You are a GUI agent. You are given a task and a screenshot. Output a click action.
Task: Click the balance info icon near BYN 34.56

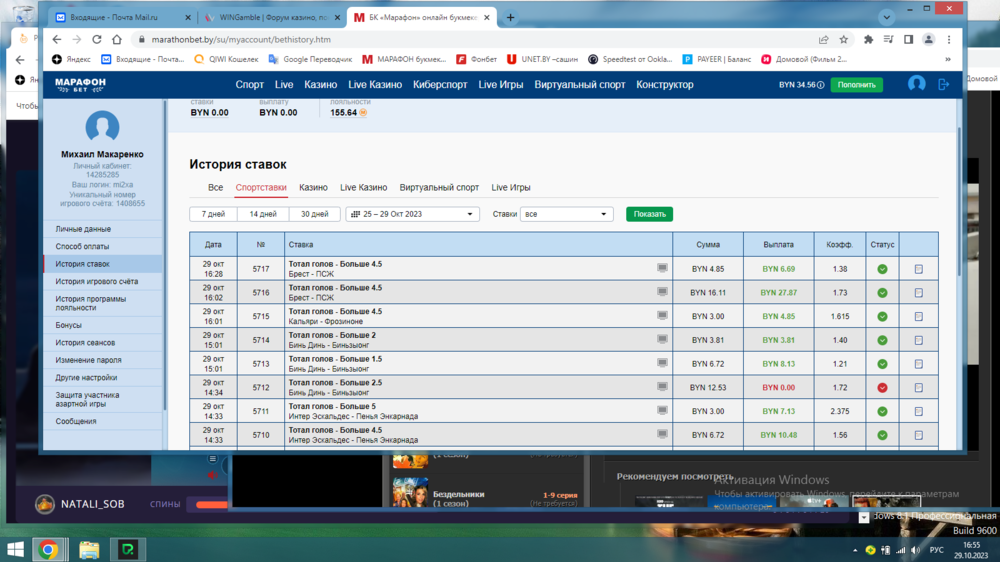[821, 86]
